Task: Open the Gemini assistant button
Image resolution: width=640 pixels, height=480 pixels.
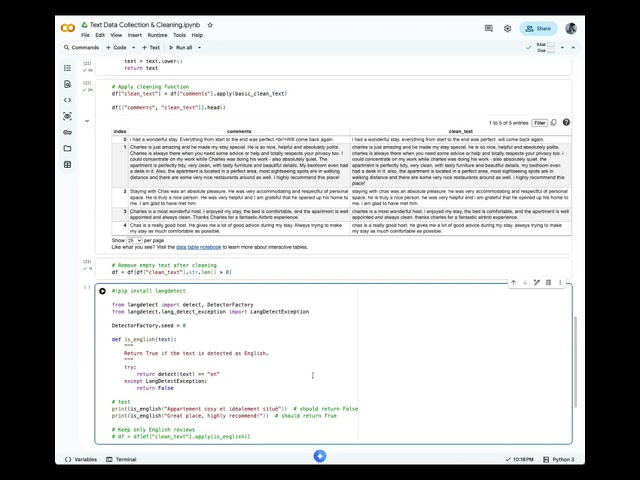Action: [x=320, y=456]
